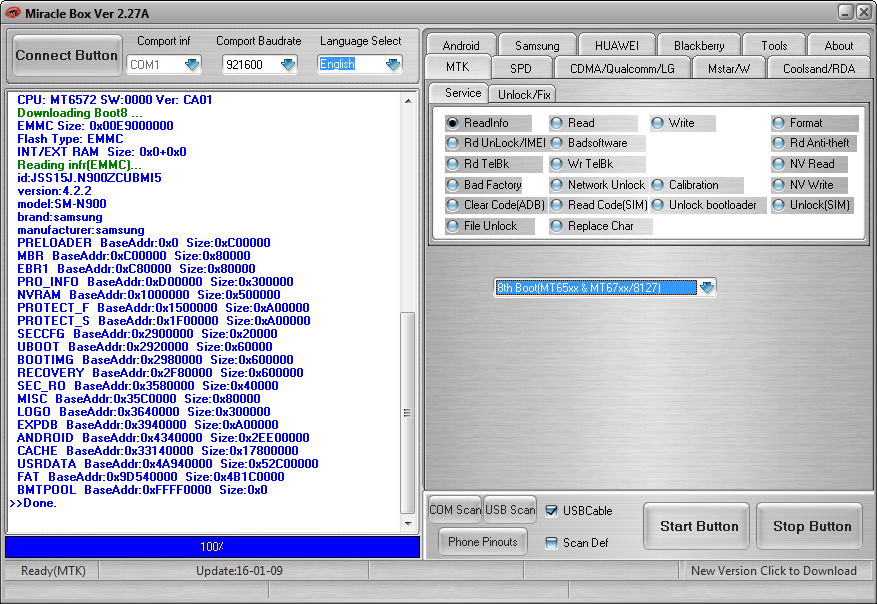Click the Connect Button
This screenshot has height=604, width=877.
click(x=67, y=55)
